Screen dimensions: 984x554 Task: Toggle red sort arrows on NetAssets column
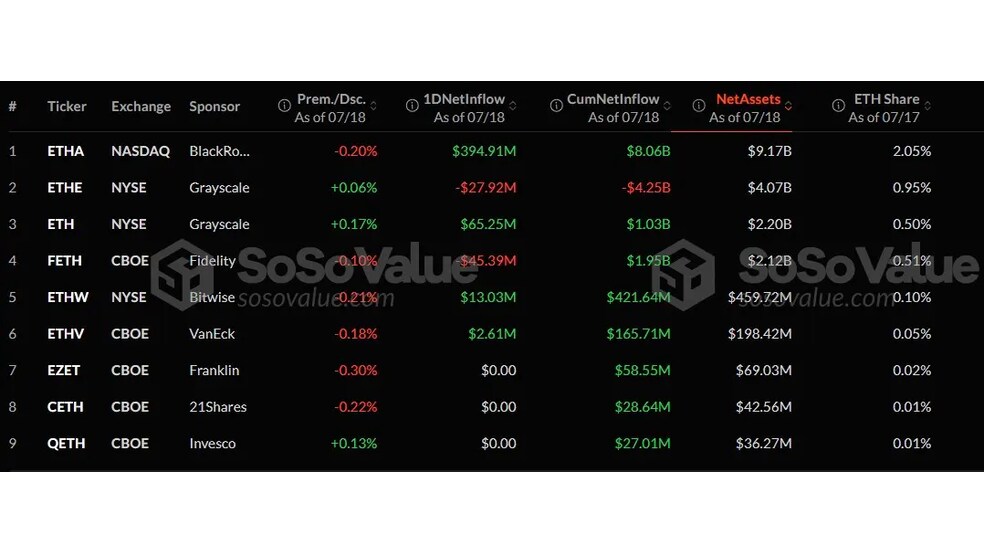point(788,106)
